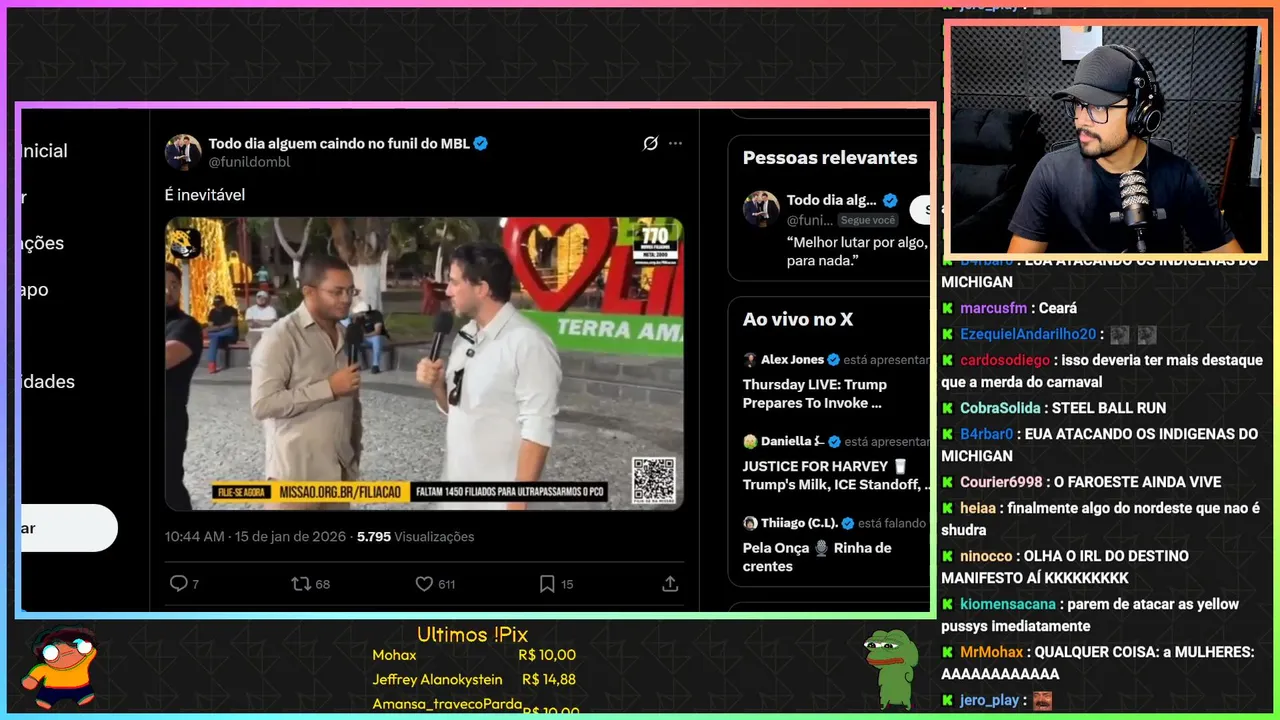Click the QR code in the video
Screen dimensions: 1280x720
654,480
